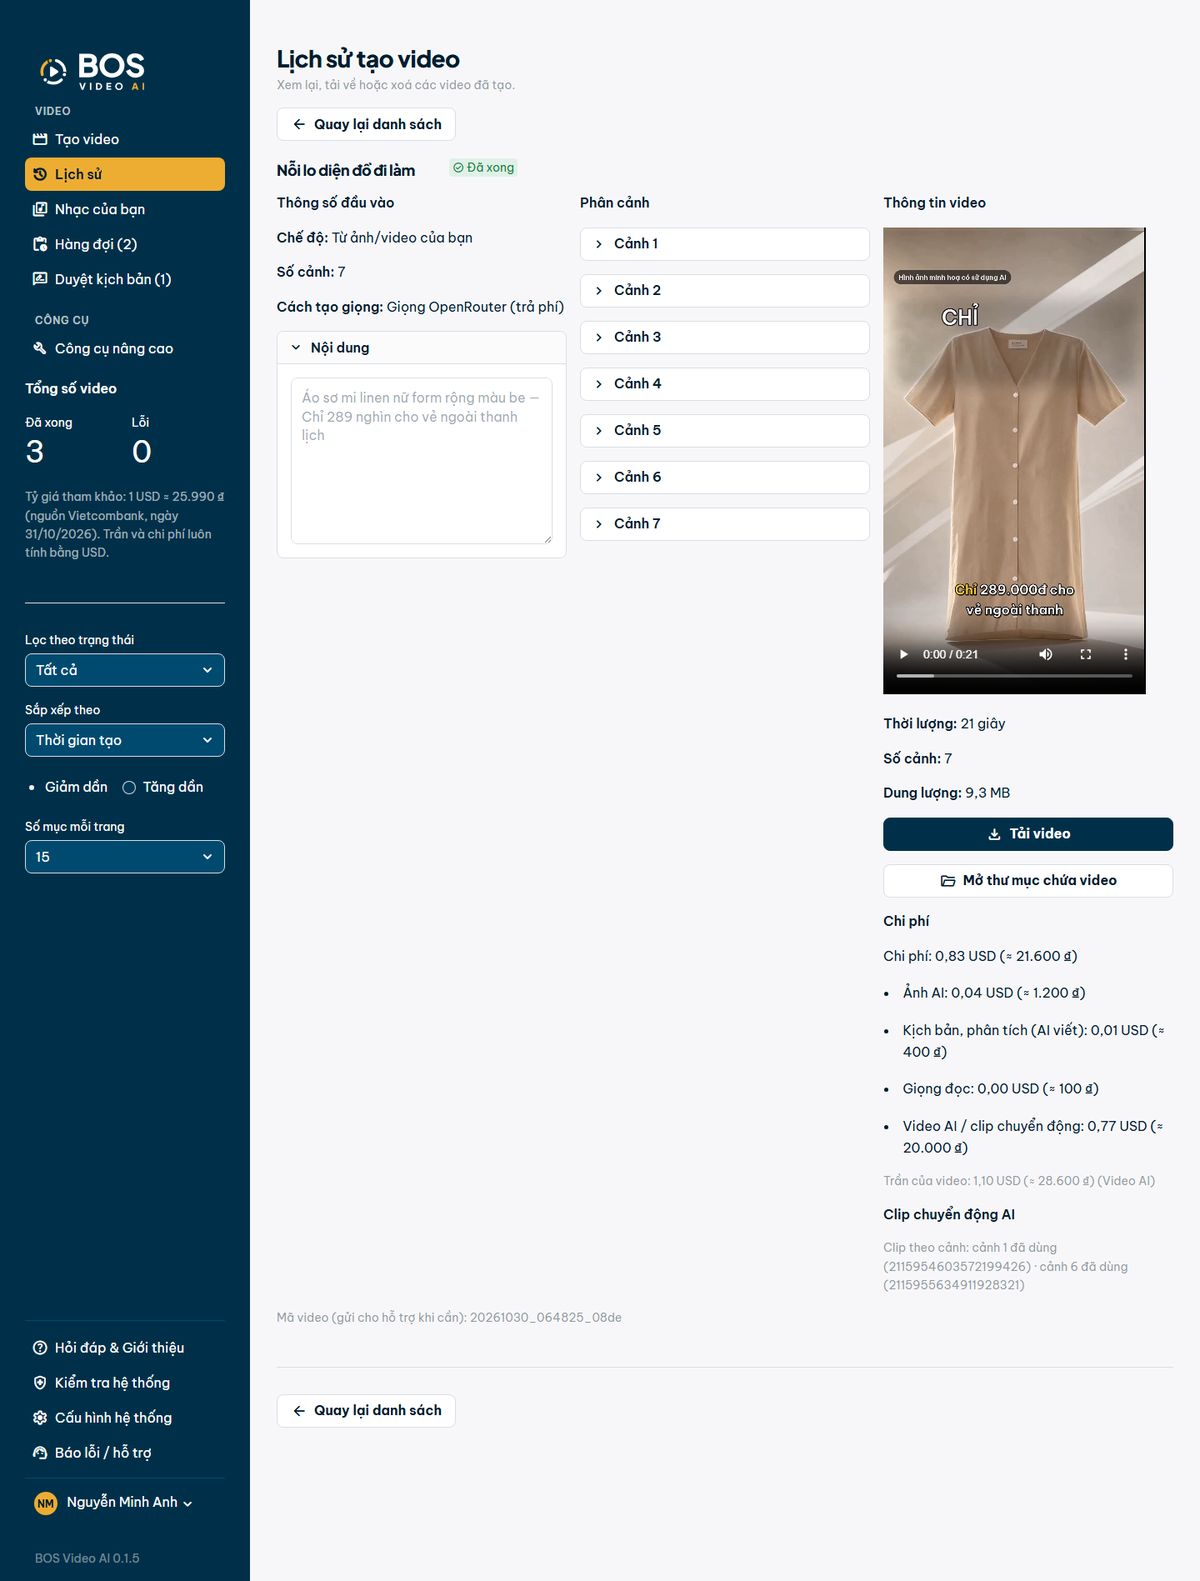1200x1581 pixels.
Task: Click the BOS Video AI logo
Action: [x=92, y=70]
